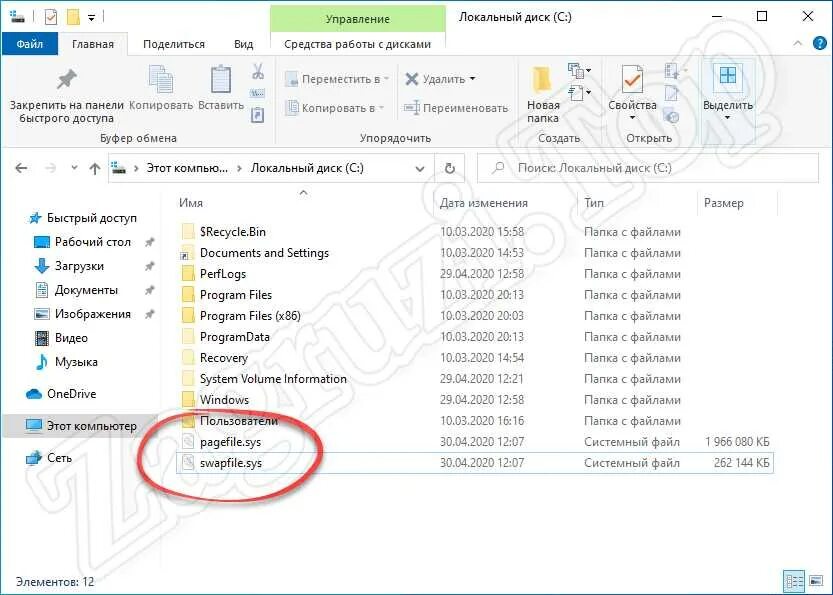Open address bar history dropdown chevron

(420, 169)
